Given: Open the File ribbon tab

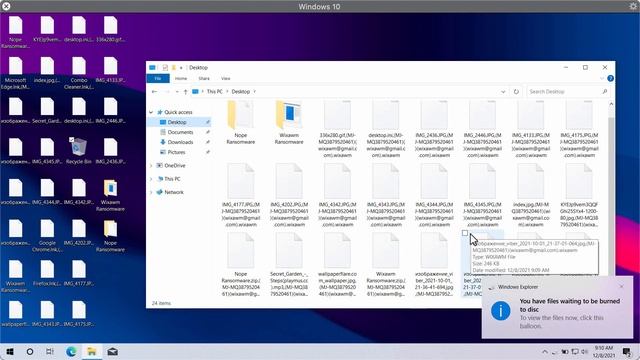Looking at the screenshot, I should (x=158, y=78).
